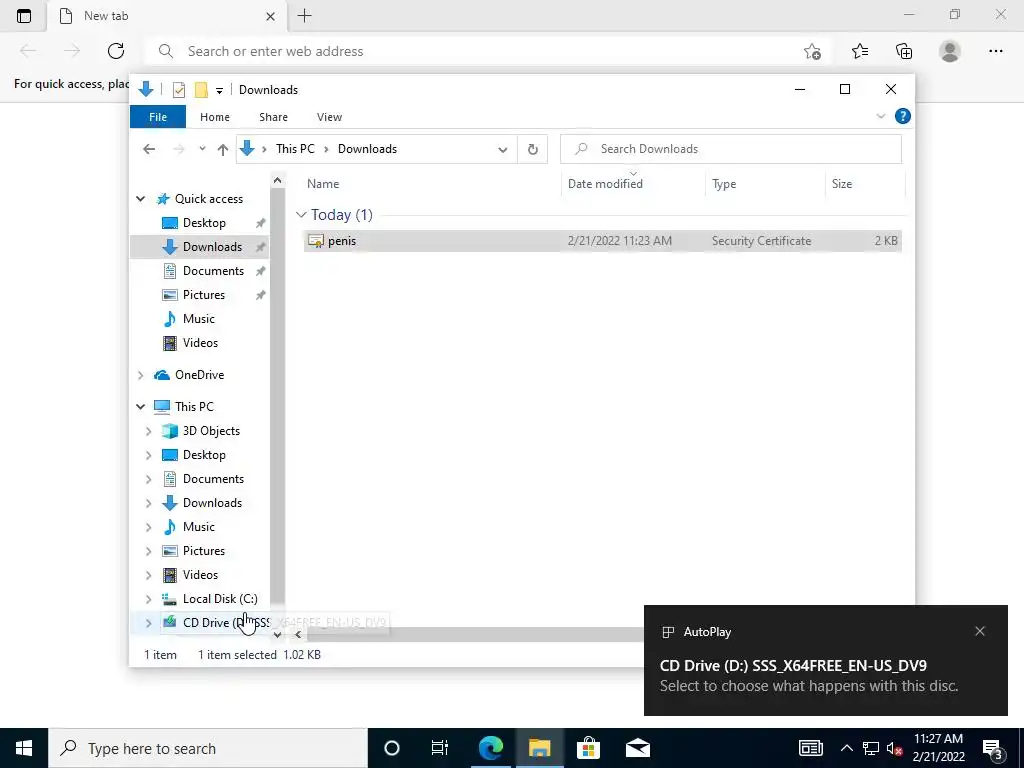1024x768 pixels.
Task: Expand the OneDrive tree node
Action: (x=140, y=375)
